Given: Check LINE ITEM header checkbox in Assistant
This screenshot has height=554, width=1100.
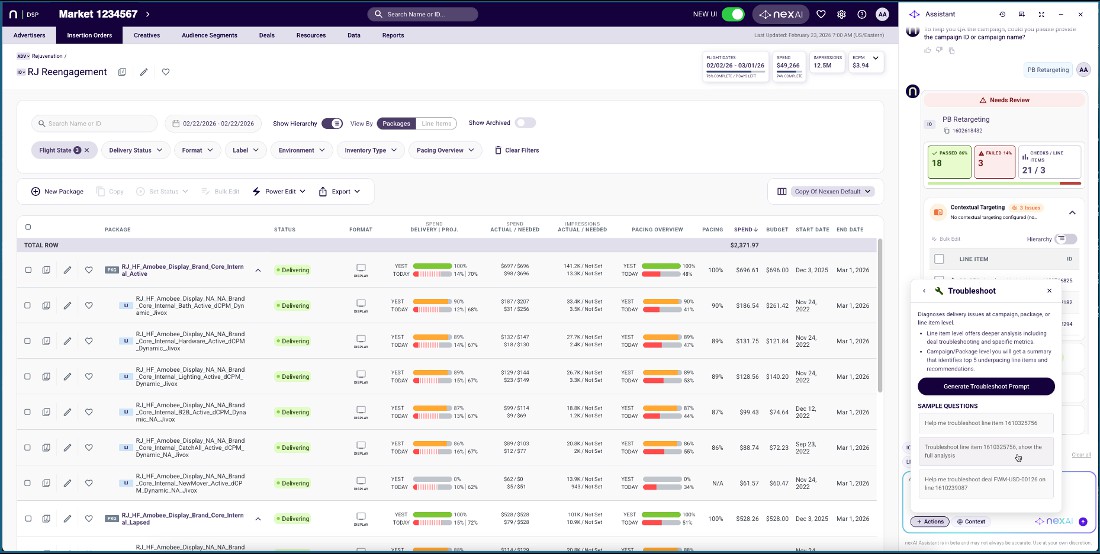Looking at the screenshot, I should [x=939, y=259].
